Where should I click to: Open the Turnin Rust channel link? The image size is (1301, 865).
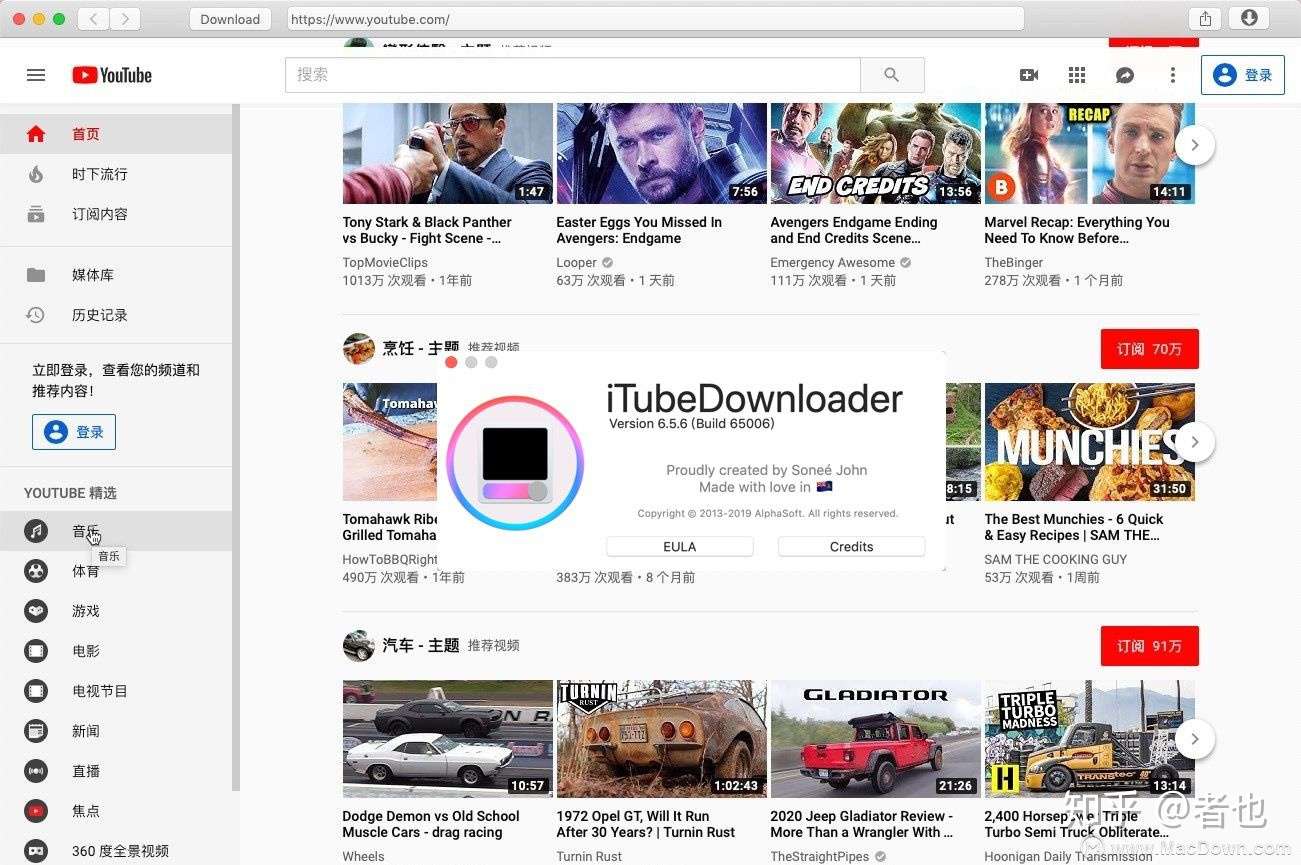[589, 857]
